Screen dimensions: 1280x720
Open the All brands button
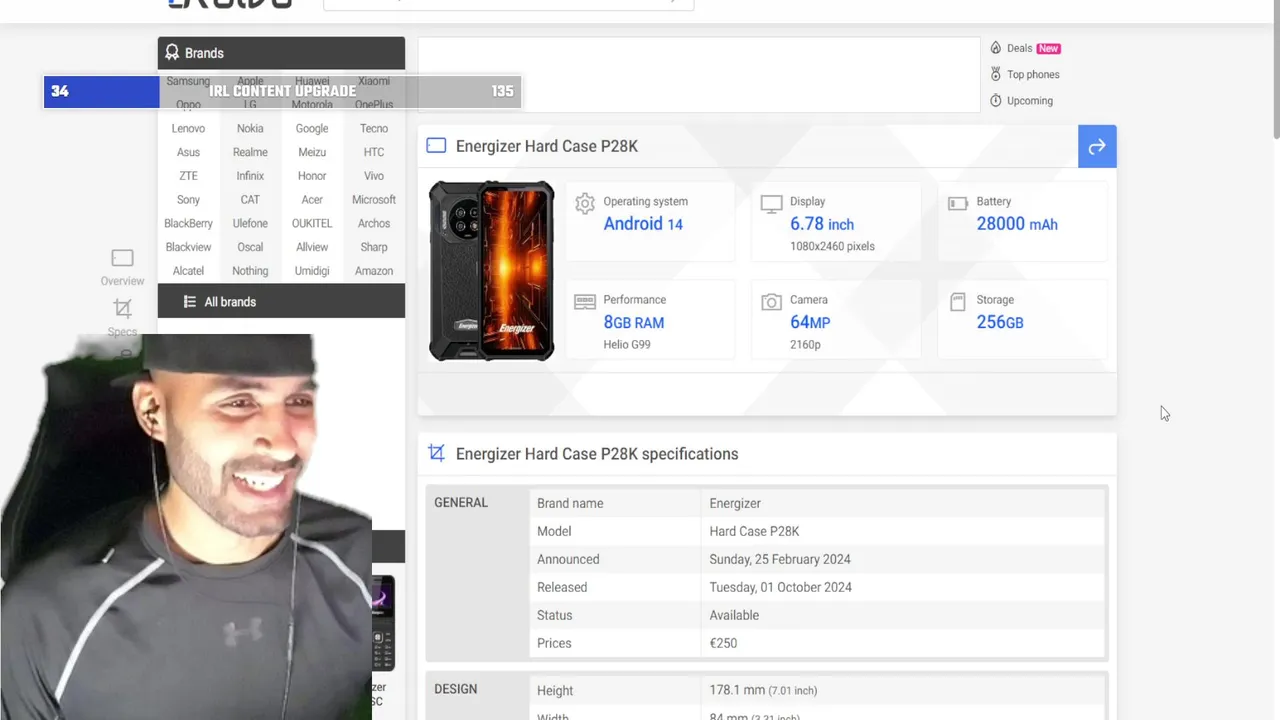point(281,301)
